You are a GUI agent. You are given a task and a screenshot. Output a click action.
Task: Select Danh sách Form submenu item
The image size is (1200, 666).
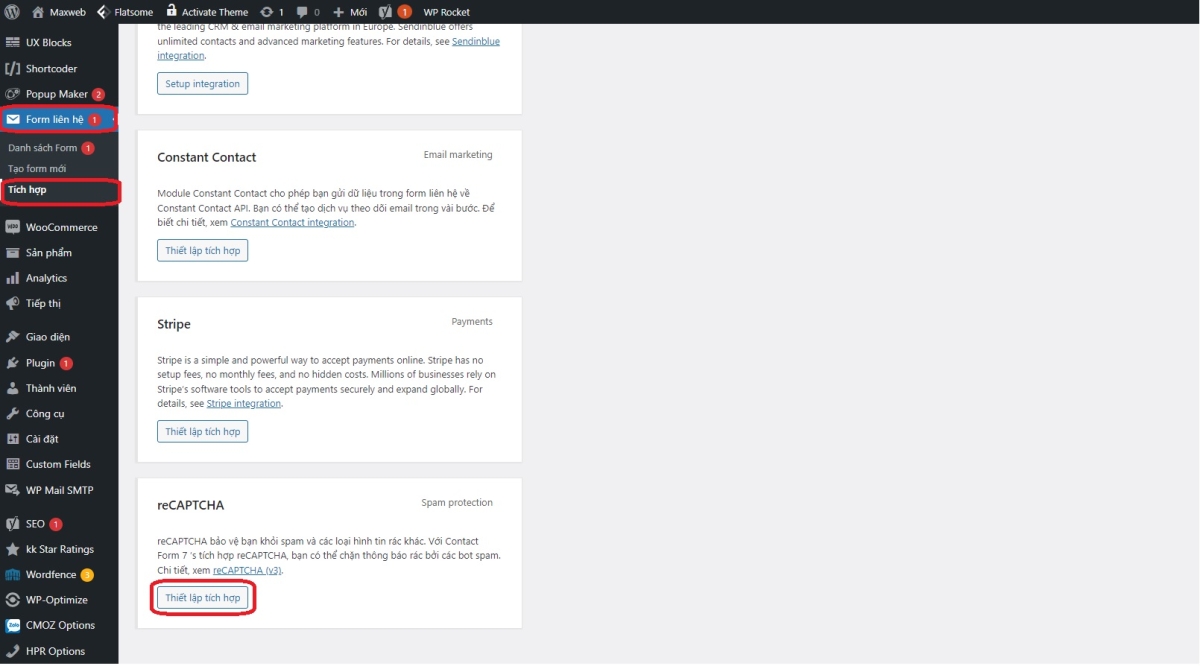click(42, 148)
